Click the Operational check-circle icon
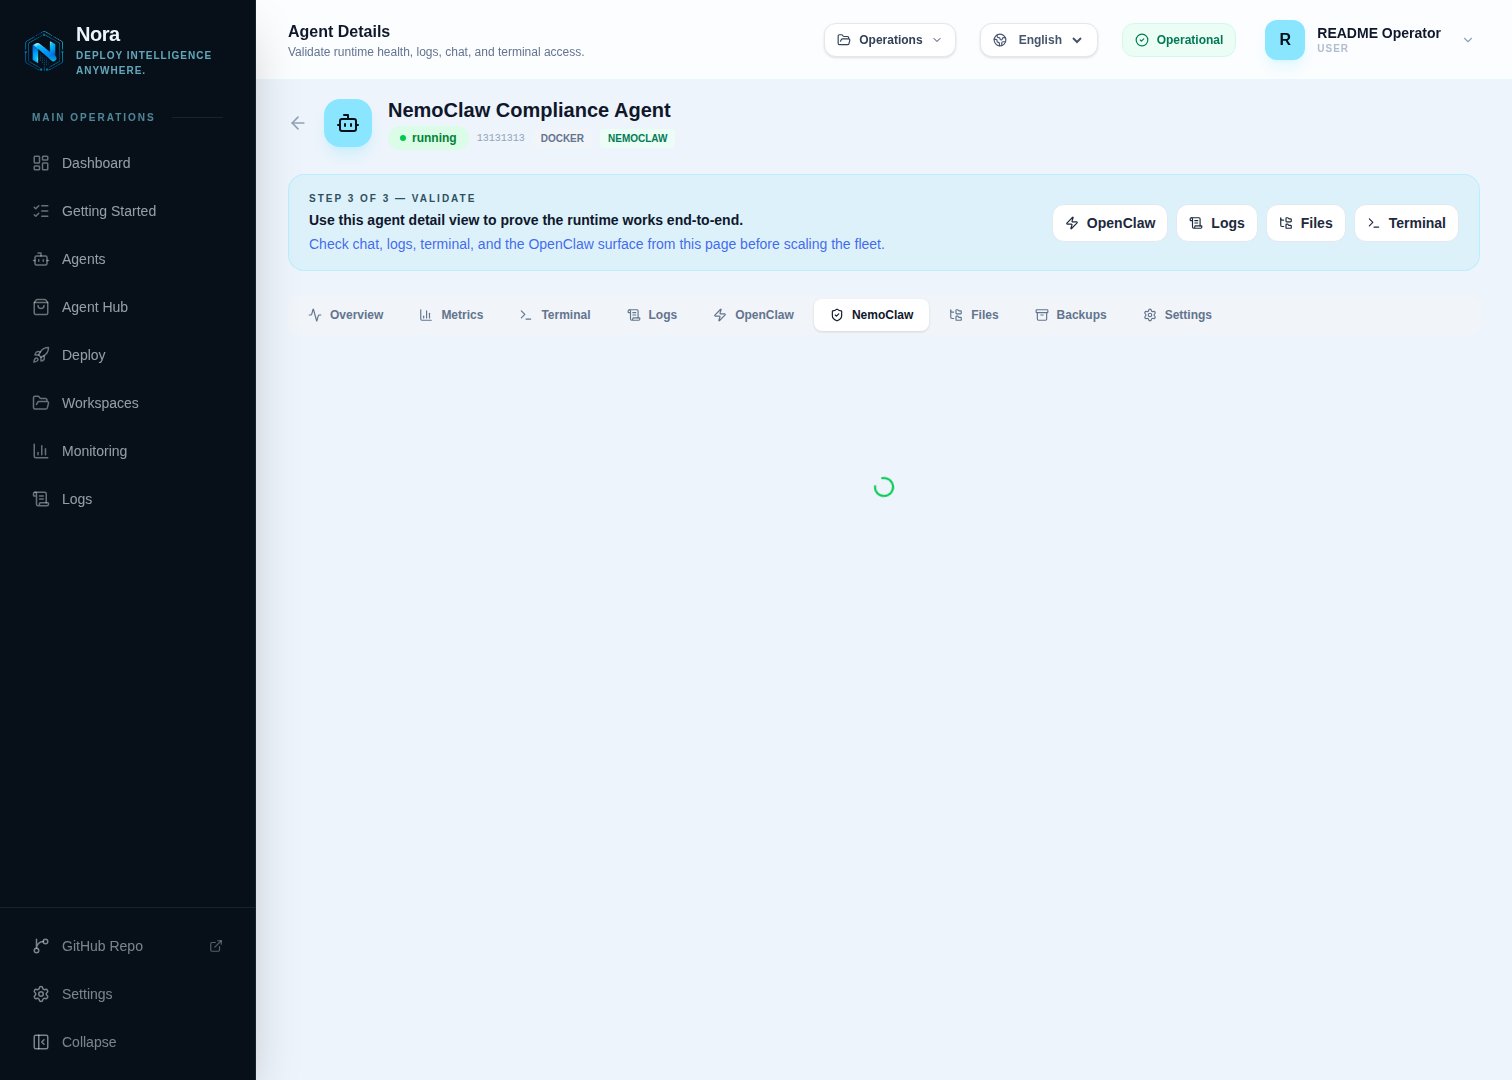Image resolution: width=1512 pixels, height=1080 pixels. pos(1142,40)
